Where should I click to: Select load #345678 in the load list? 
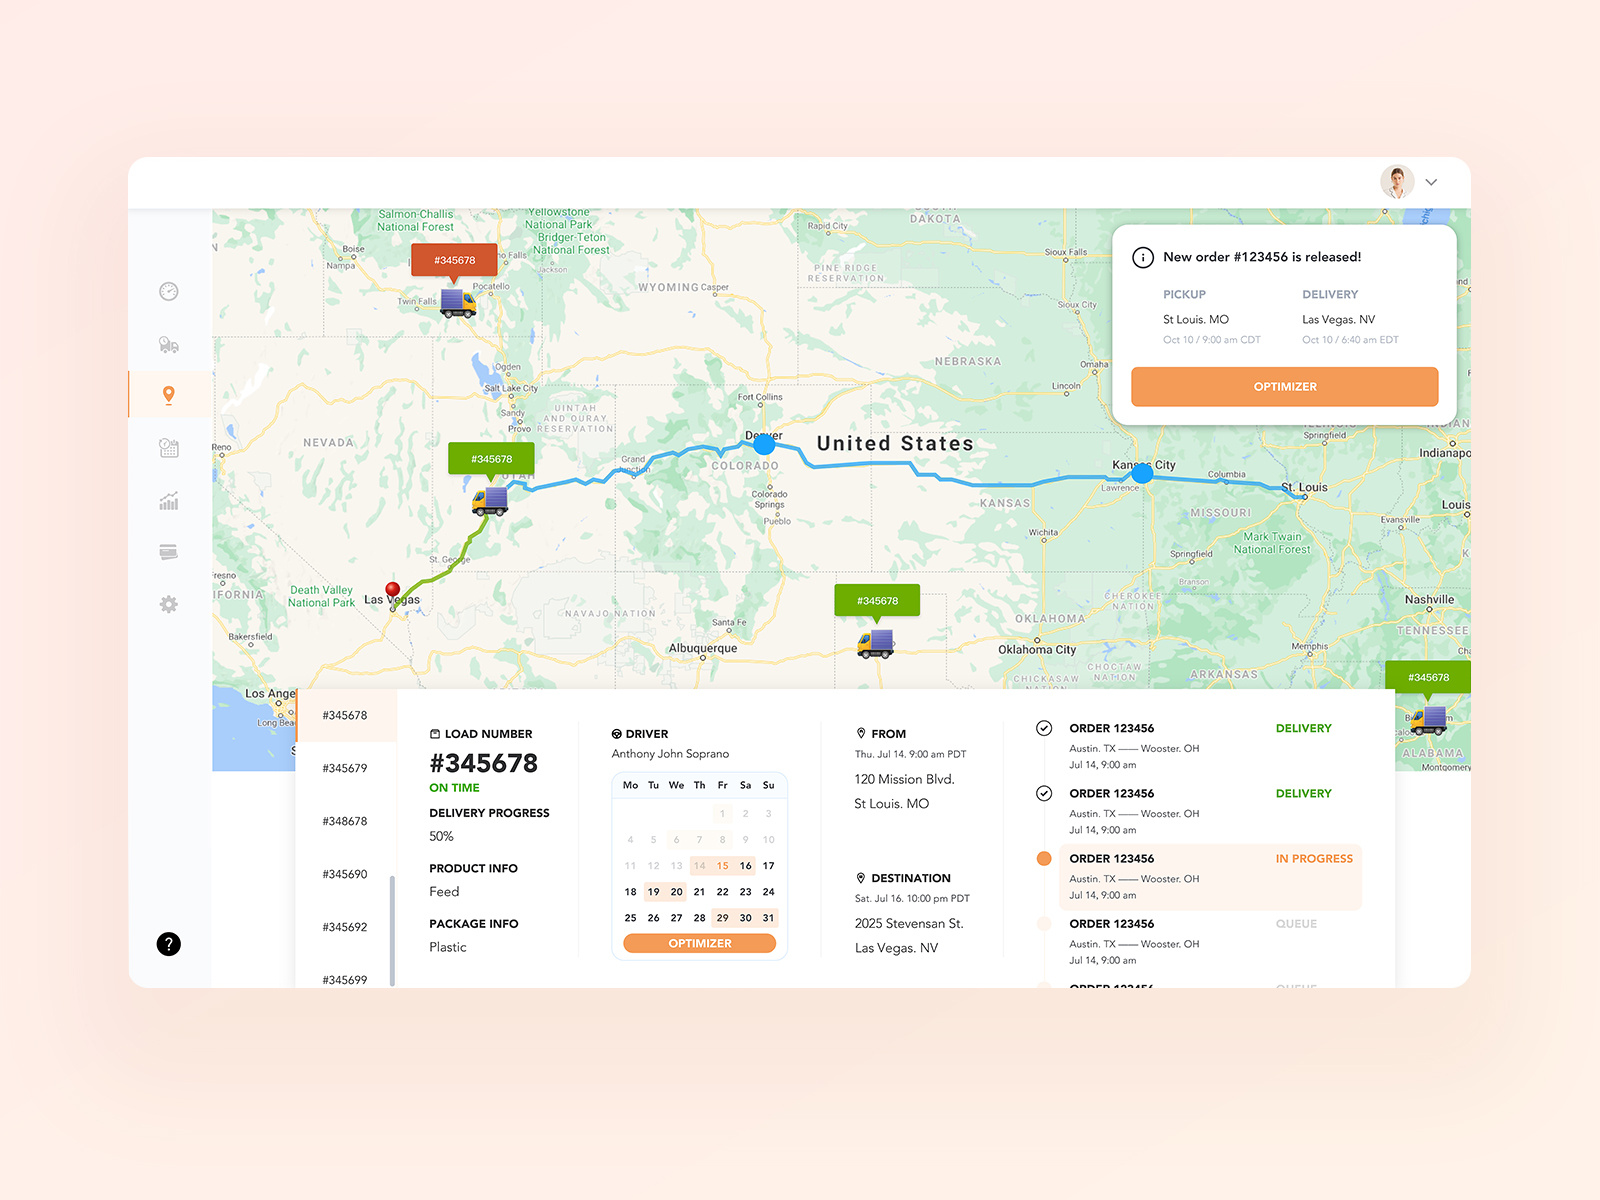tap(345, 715)
